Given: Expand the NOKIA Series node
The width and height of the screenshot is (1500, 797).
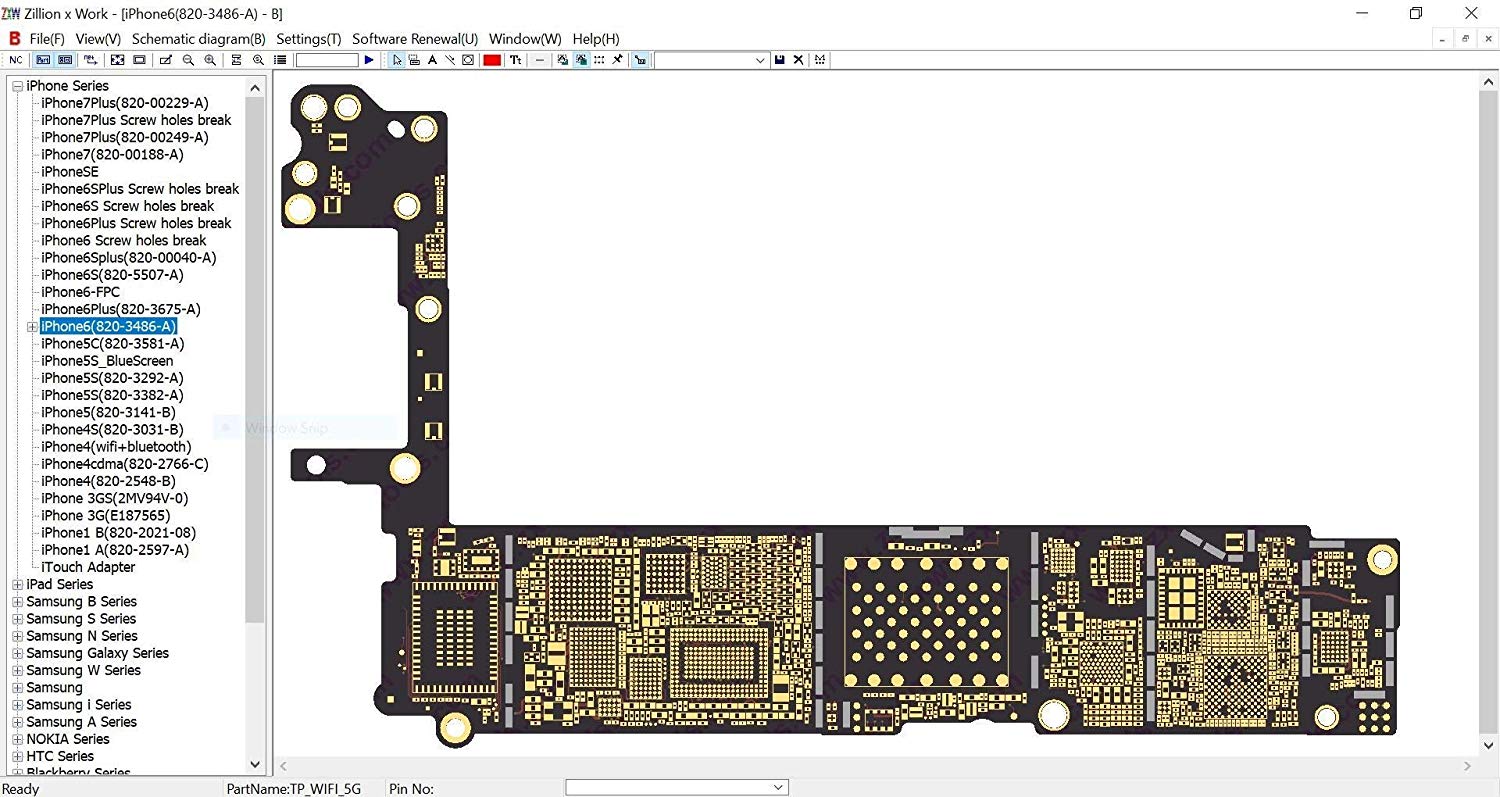Looking at the screenshot, I should (x=17, y=739).
